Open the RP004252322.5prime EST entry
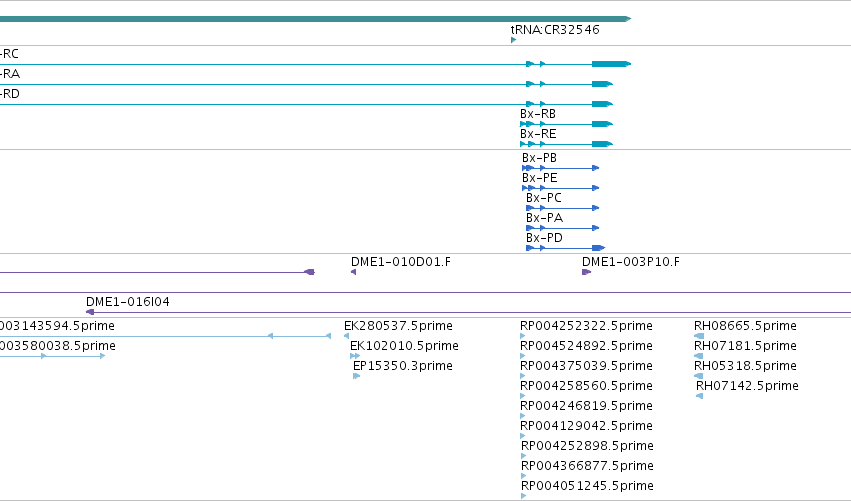The image size is (851, 501). pos(586,326)
